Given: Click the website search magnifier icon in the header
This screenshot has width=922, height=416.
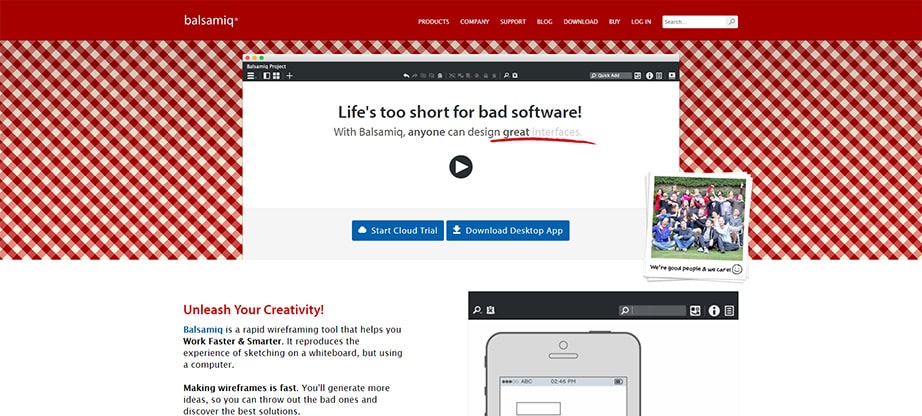Looking at the screenshot, I should [x=731, y=22].
